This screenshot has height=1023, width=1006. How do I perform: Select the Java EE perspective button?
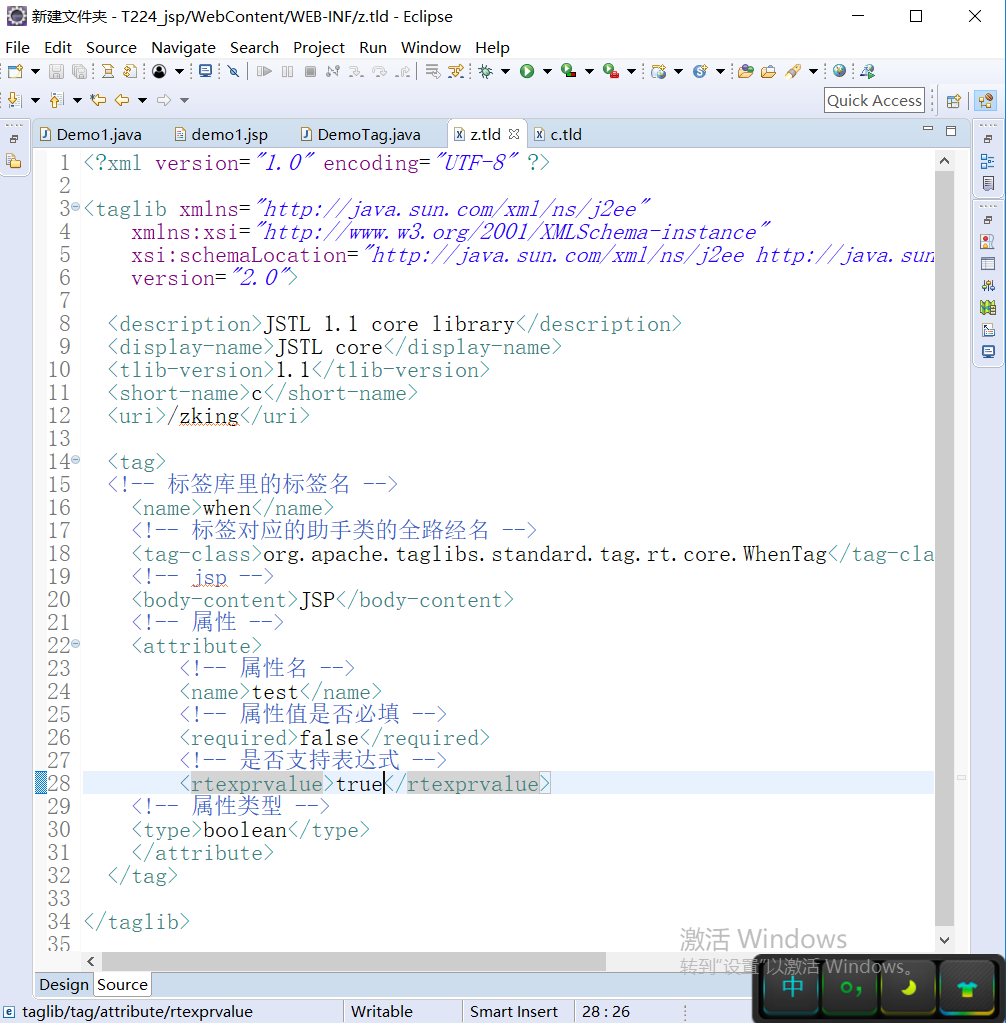click(x=986, y=100)
